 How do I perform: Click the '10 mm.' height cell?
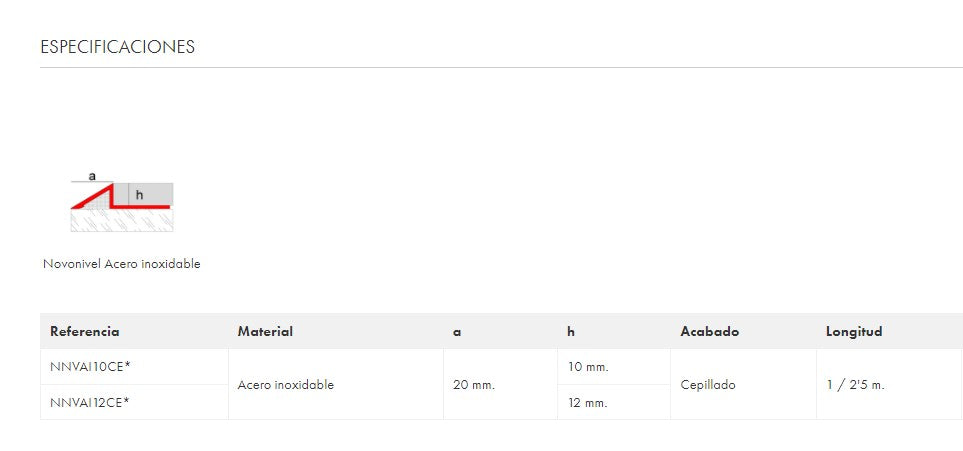point(588,367)
